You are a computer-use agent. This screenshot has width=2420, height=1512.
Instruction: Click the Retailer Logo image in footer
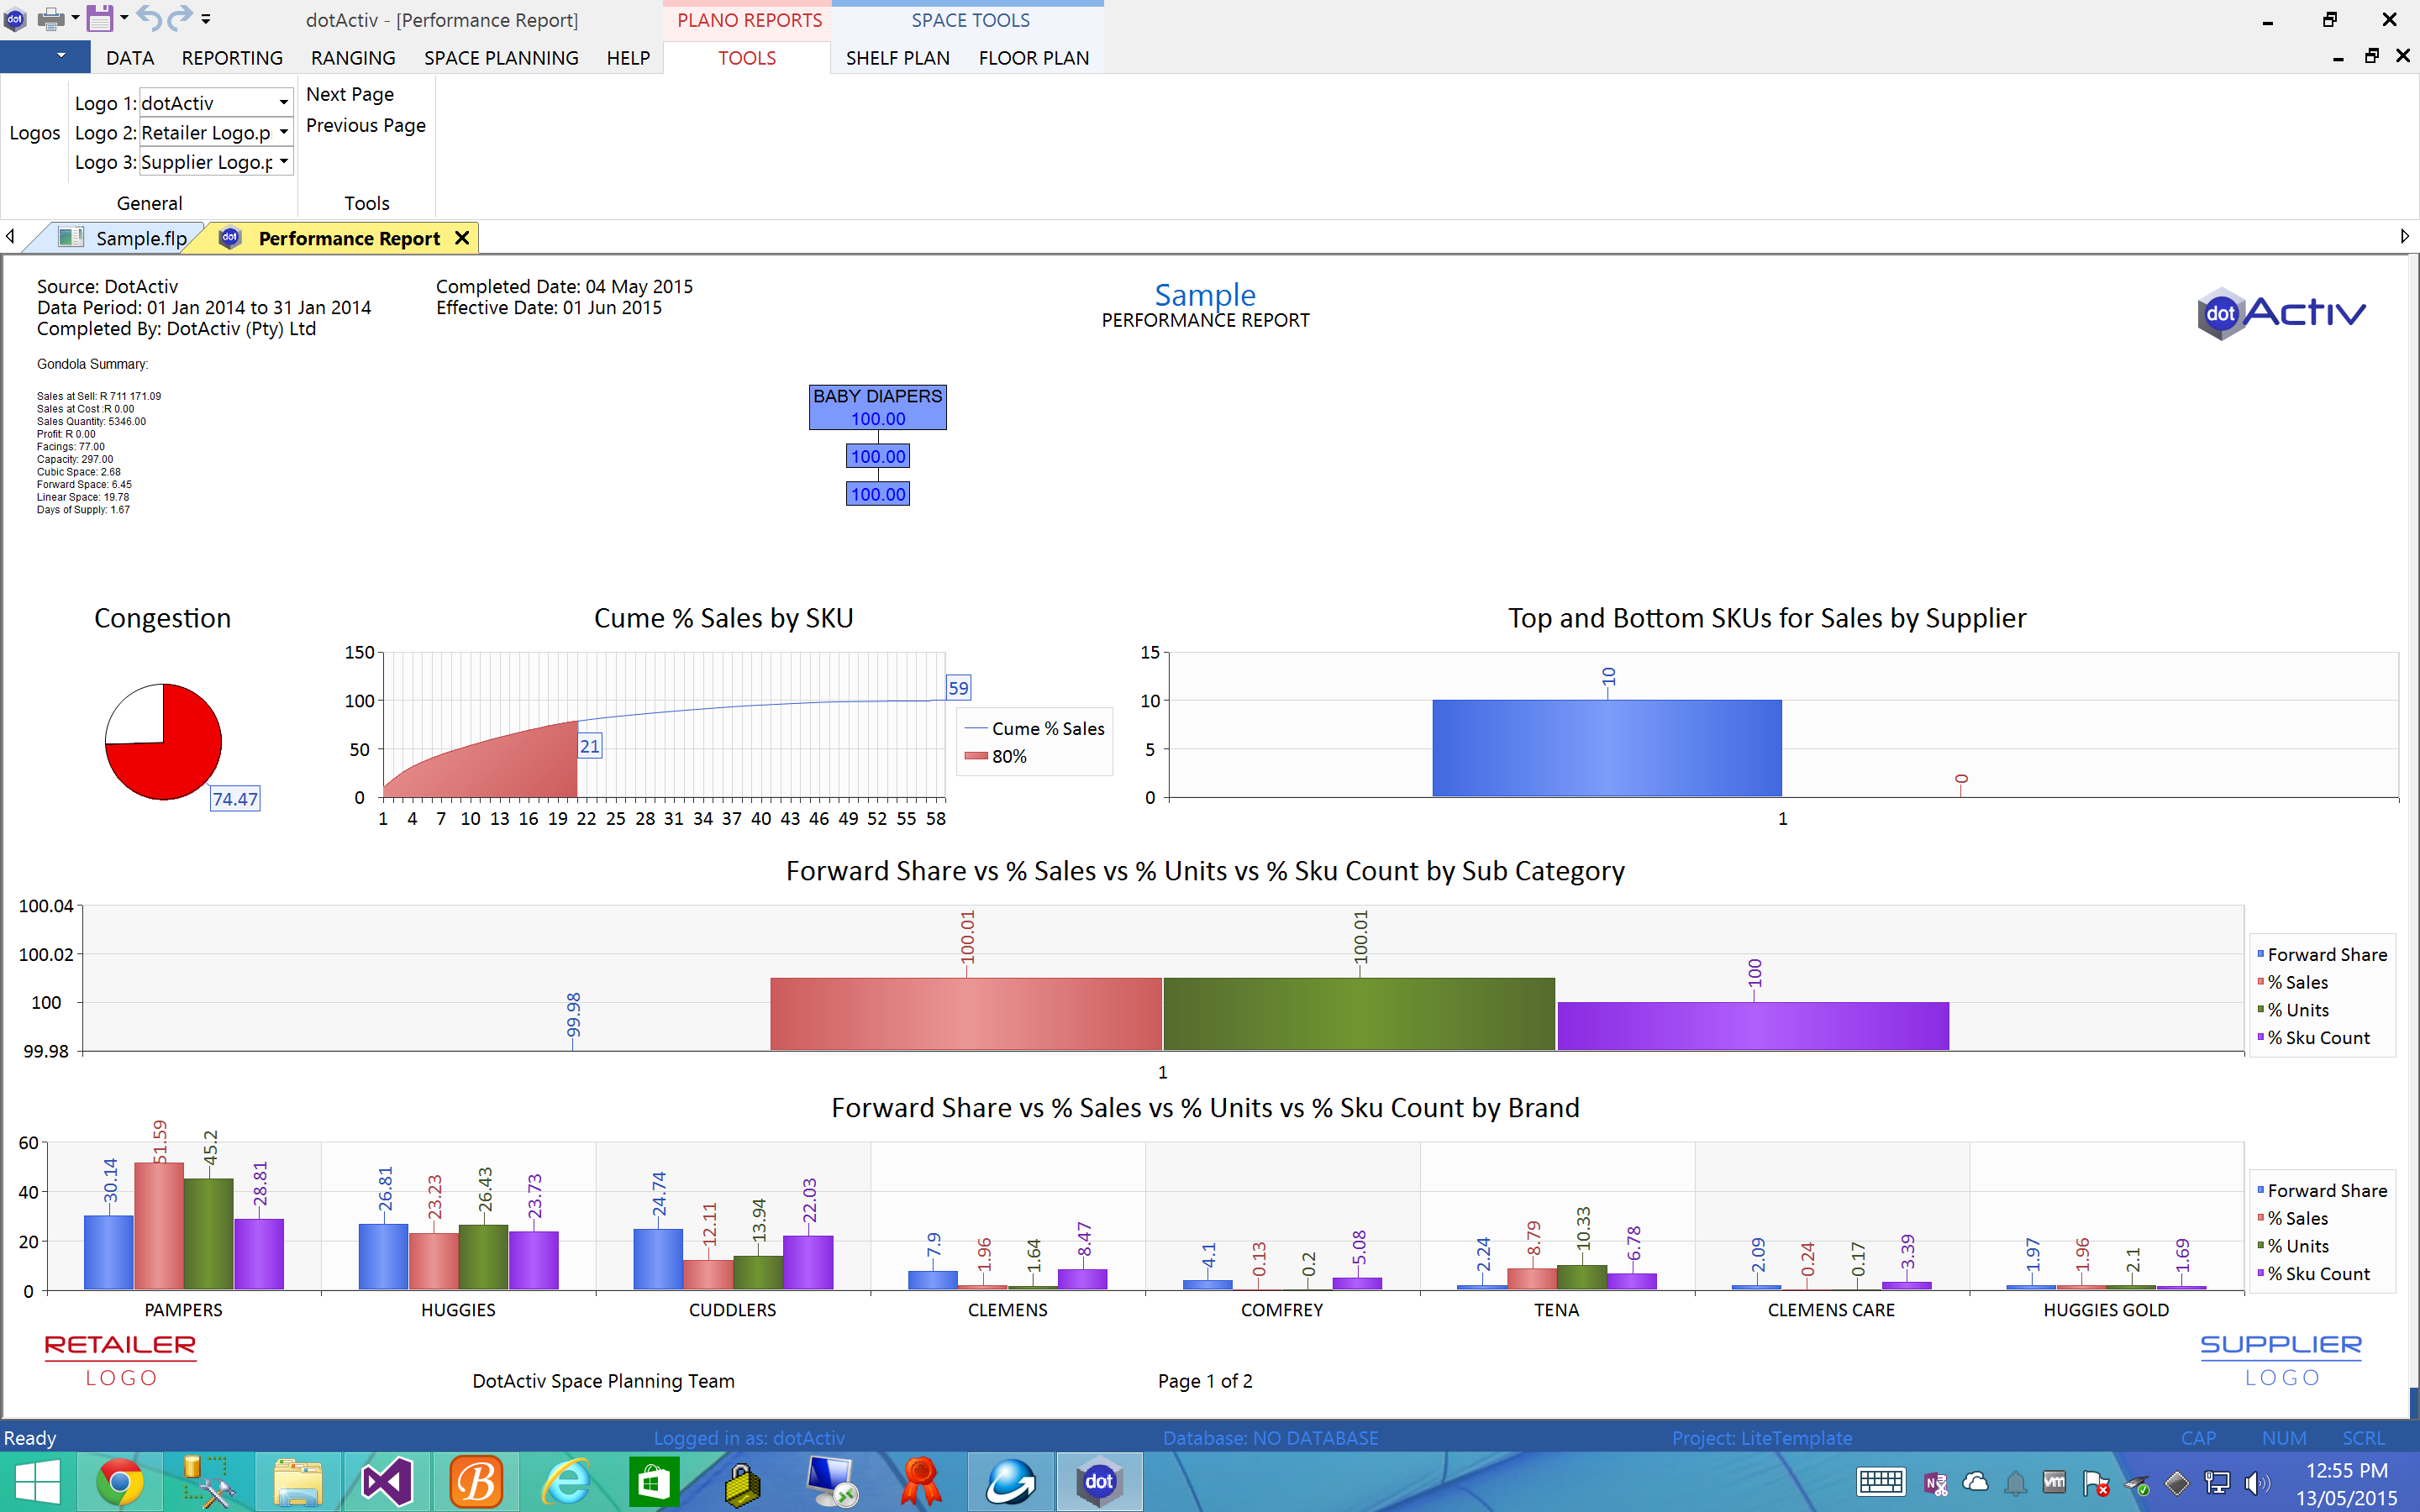(120, 1360)
